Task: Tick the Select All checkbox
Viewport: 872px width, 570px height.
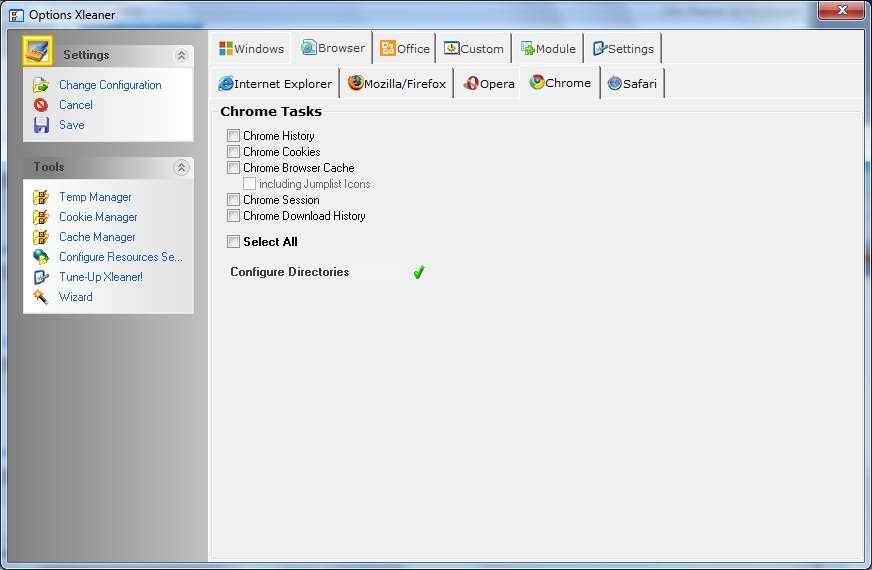Action: click(x=234, y=241)
